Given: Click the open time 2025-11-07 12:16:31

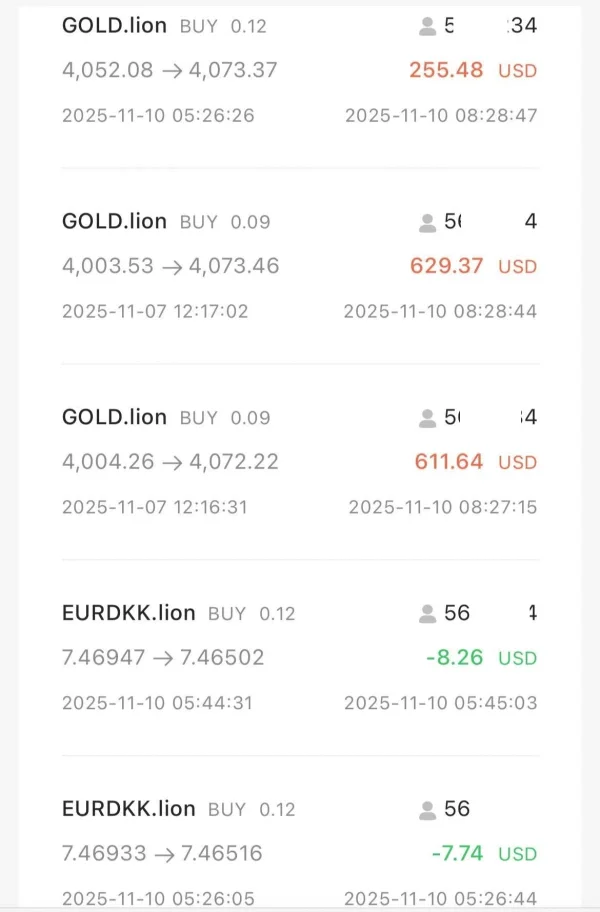Looking at the screenshot, I should click(x=155, y=508).
